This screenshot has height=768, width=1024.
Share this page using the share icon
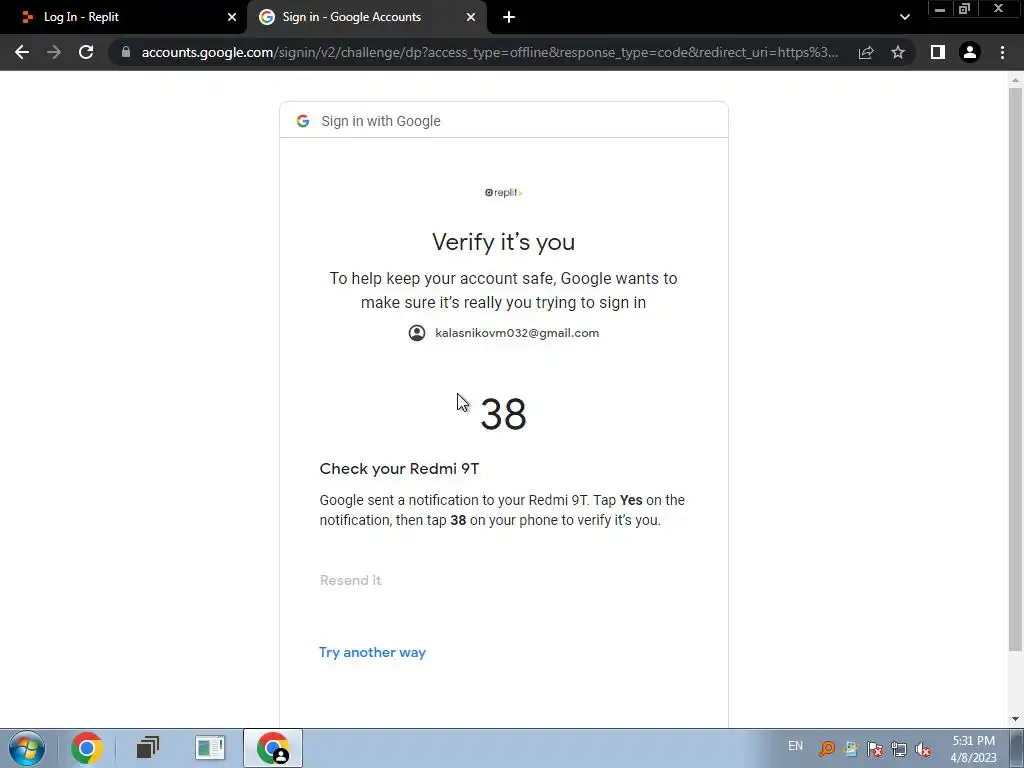866,52
